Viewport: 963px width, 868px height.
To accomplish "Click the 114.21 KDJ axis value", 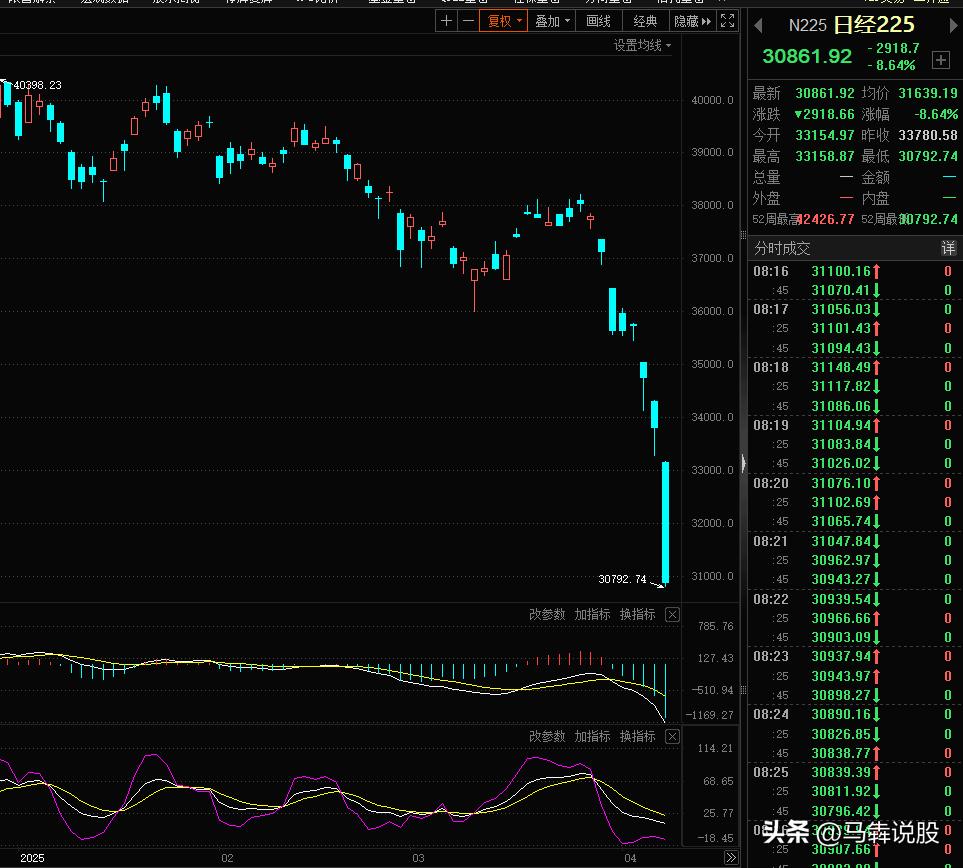I will 715,748.
